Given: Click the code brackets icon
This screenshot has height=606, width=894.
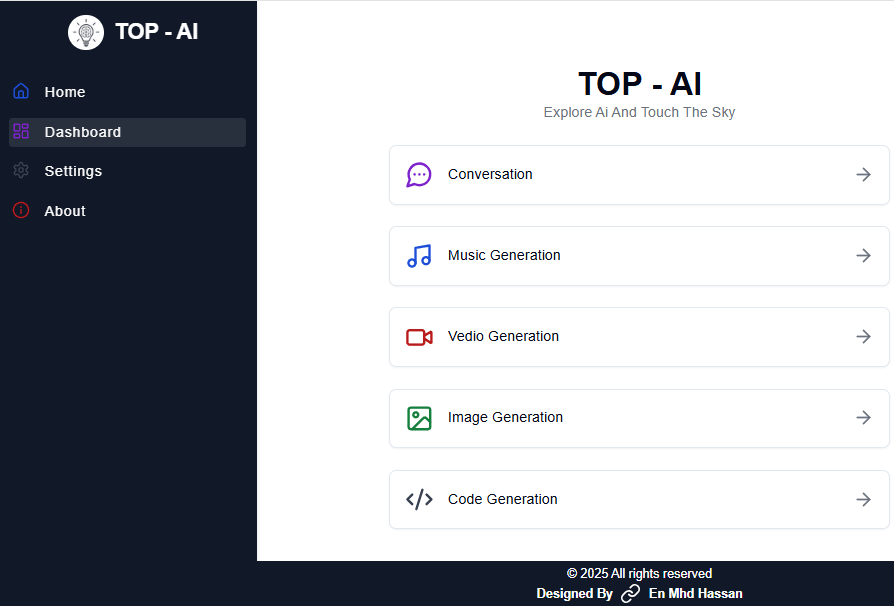Looking at the screenshot, I should (x=419, y=499).
